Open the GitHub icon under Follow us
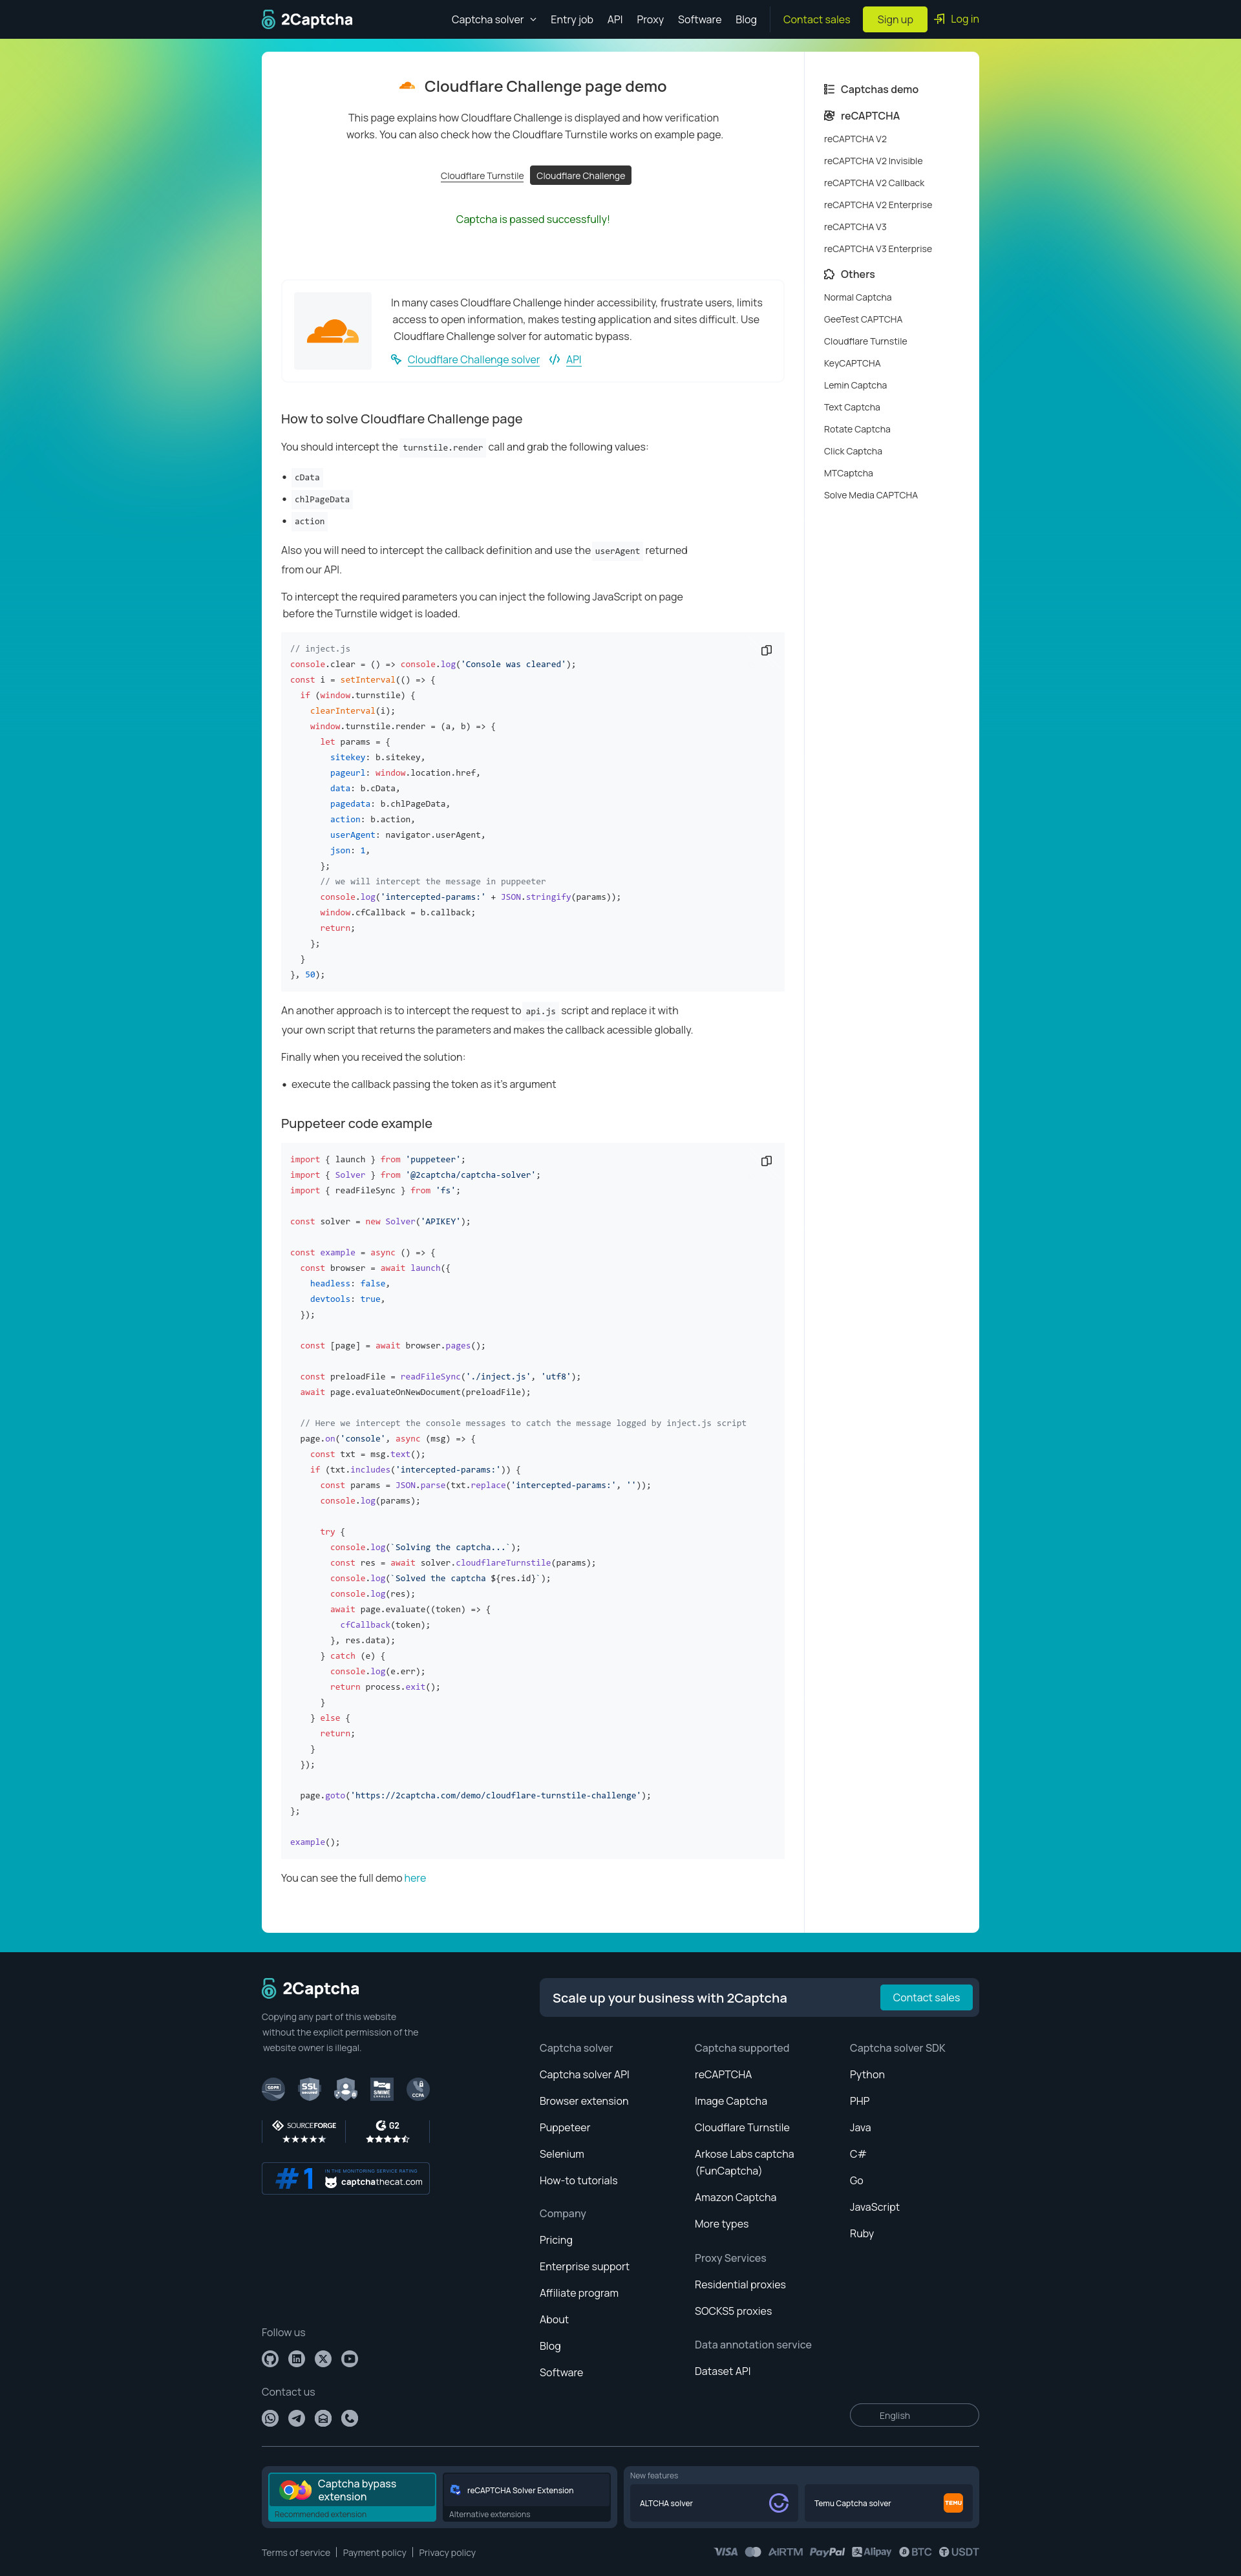Image resolution: width=1241 pixels, height=2576 pixels. coord(270,2358)
